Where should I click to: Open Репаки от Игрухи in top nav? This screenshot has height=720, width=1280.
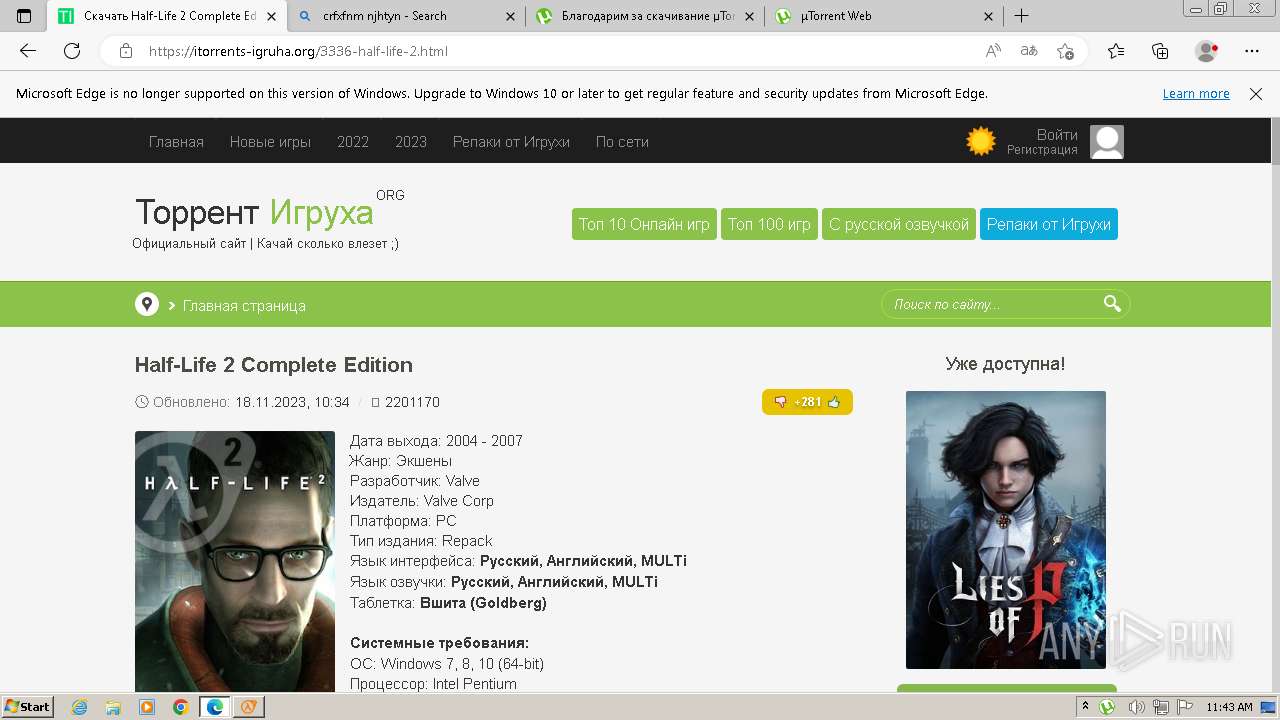[x=511, y=142]
